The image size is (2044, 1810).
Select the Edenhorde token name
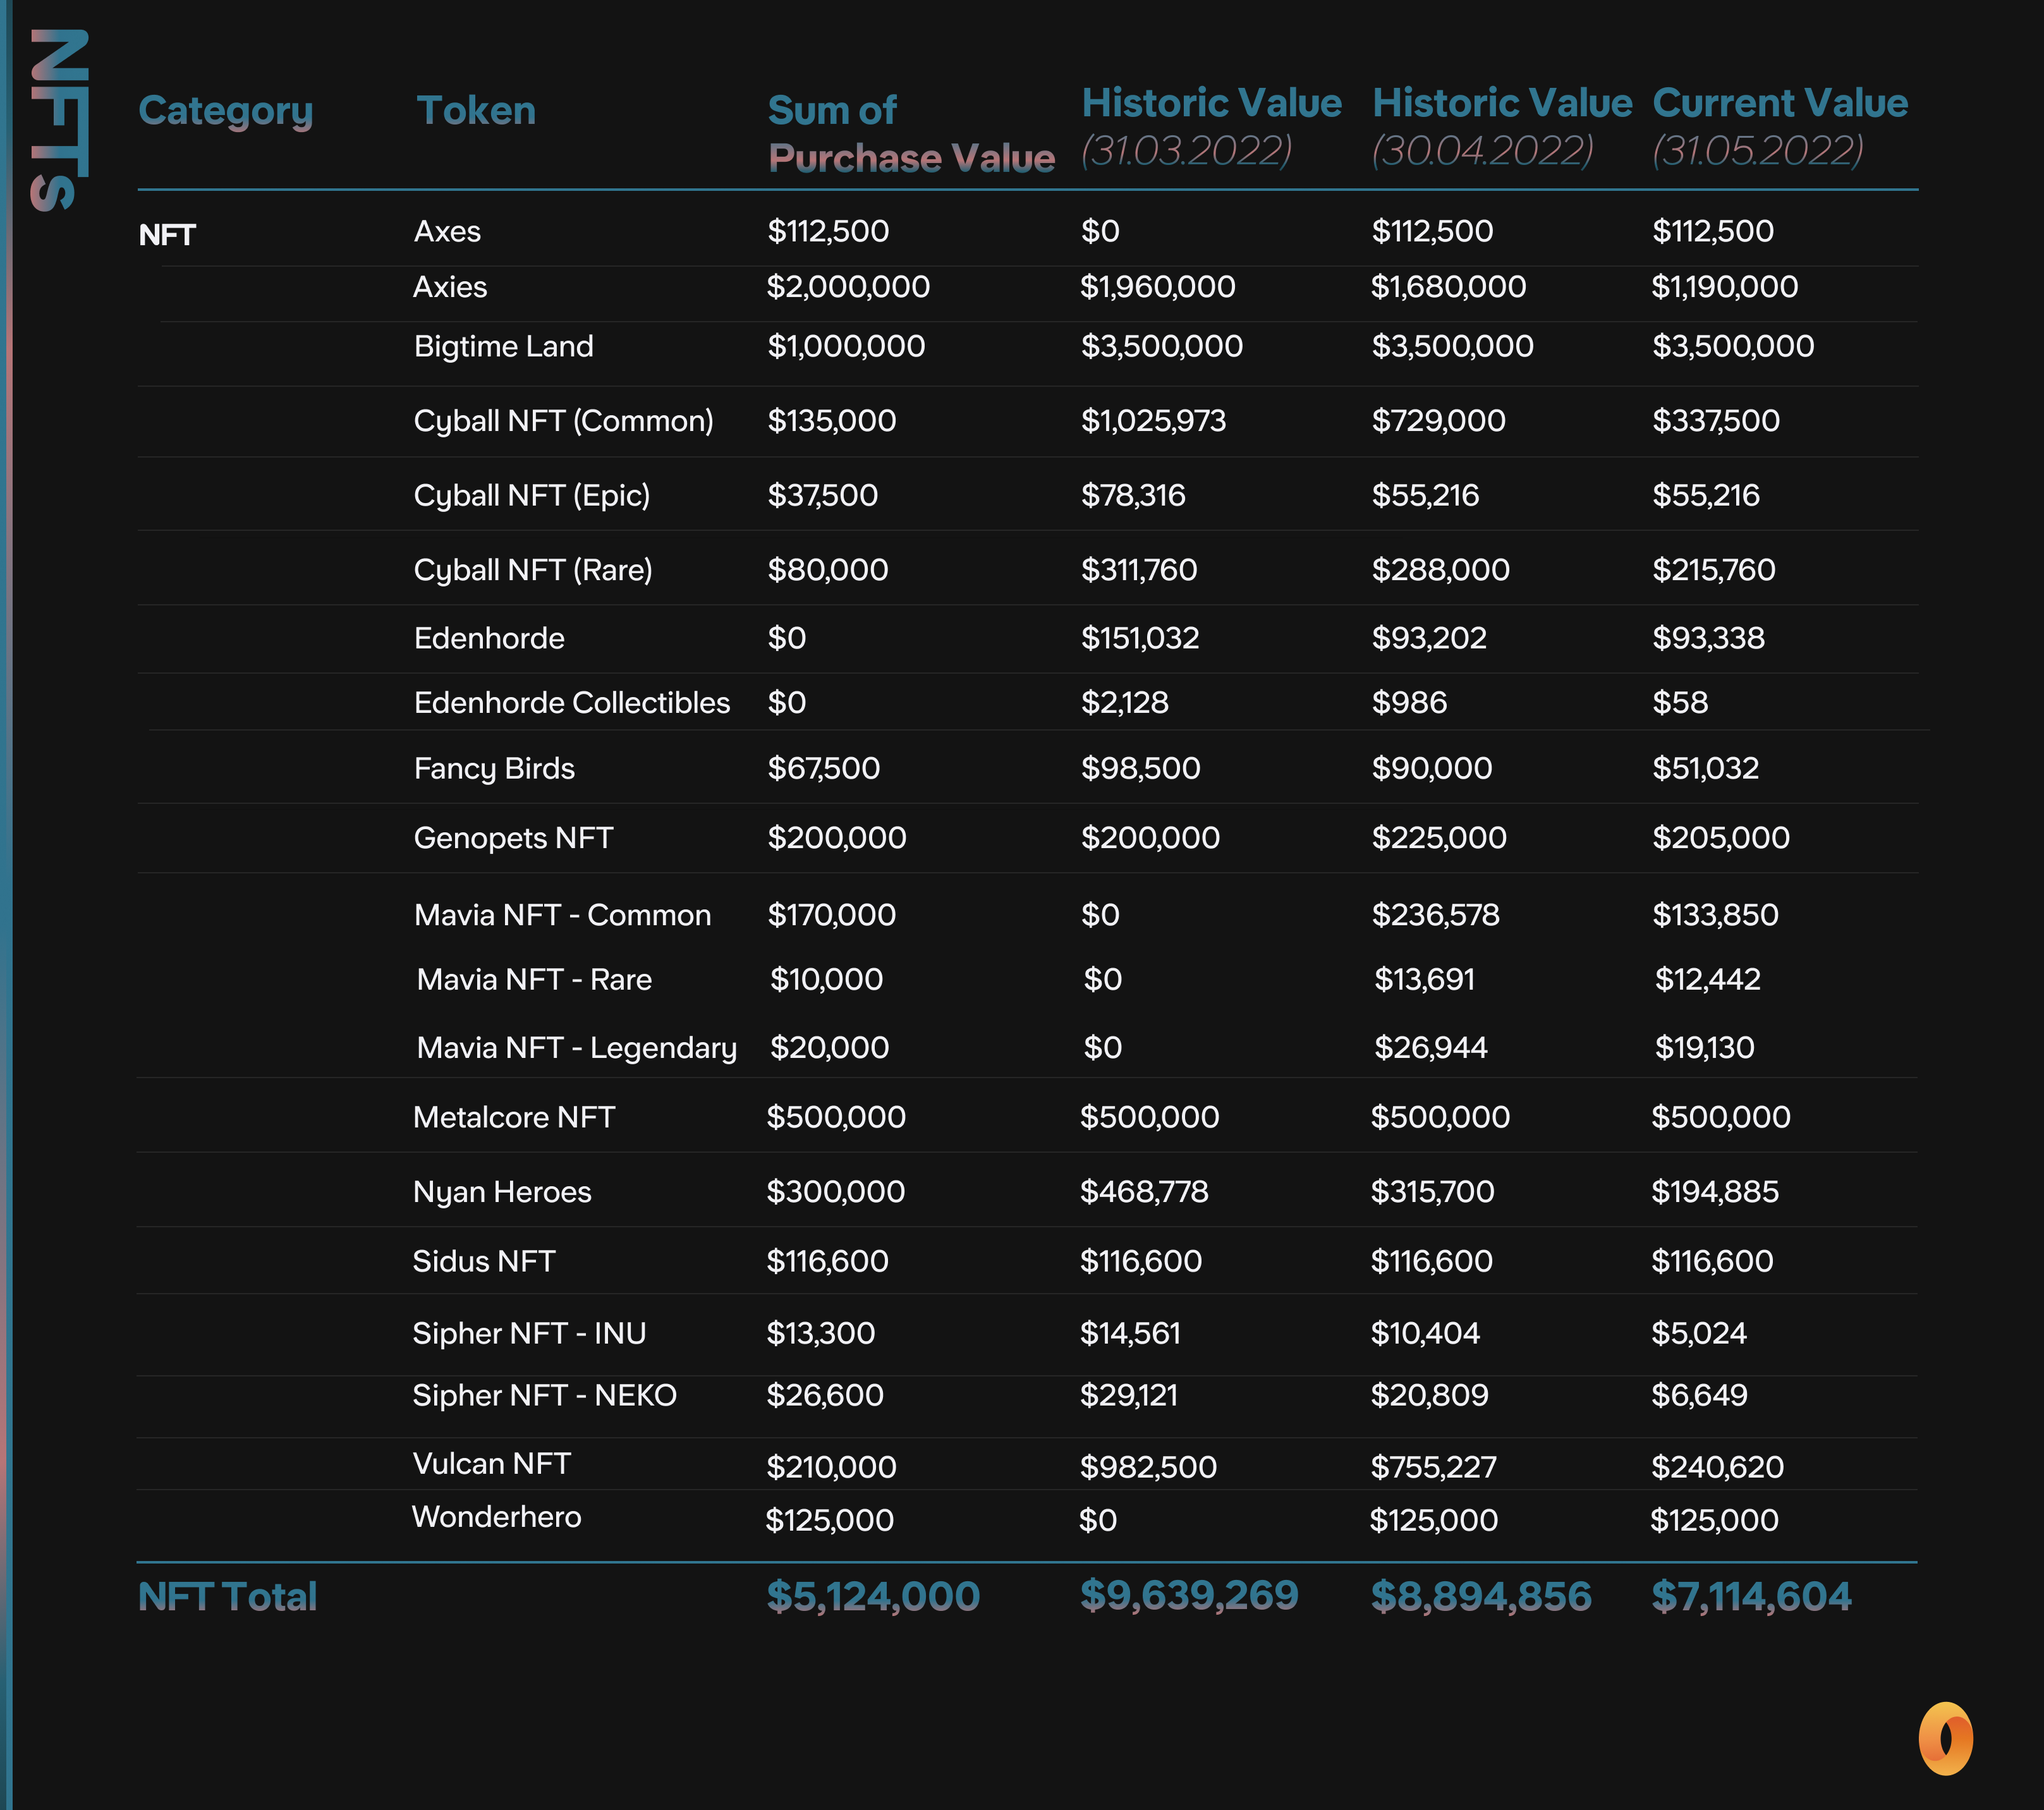[489, 638]
